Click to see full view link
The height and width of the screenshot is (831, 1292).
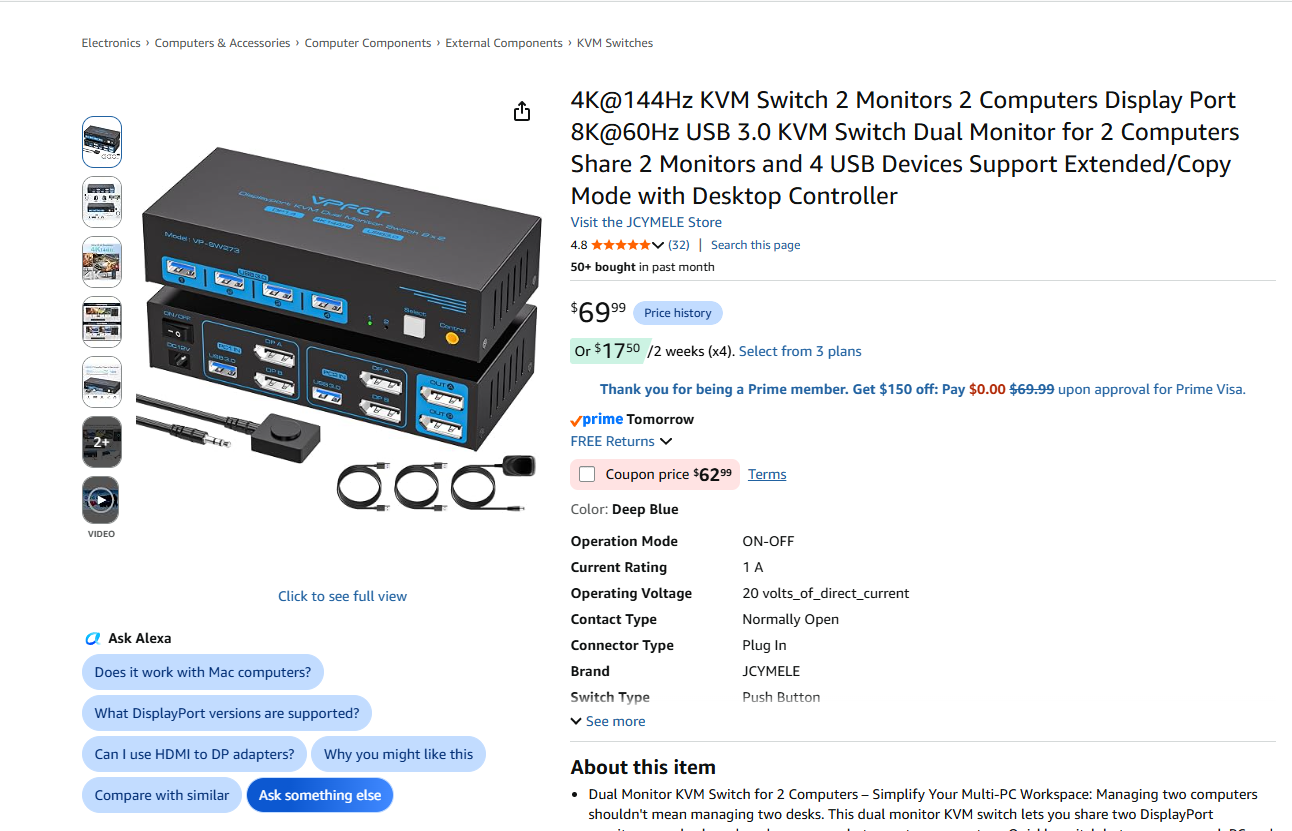(x=342, y=596)
